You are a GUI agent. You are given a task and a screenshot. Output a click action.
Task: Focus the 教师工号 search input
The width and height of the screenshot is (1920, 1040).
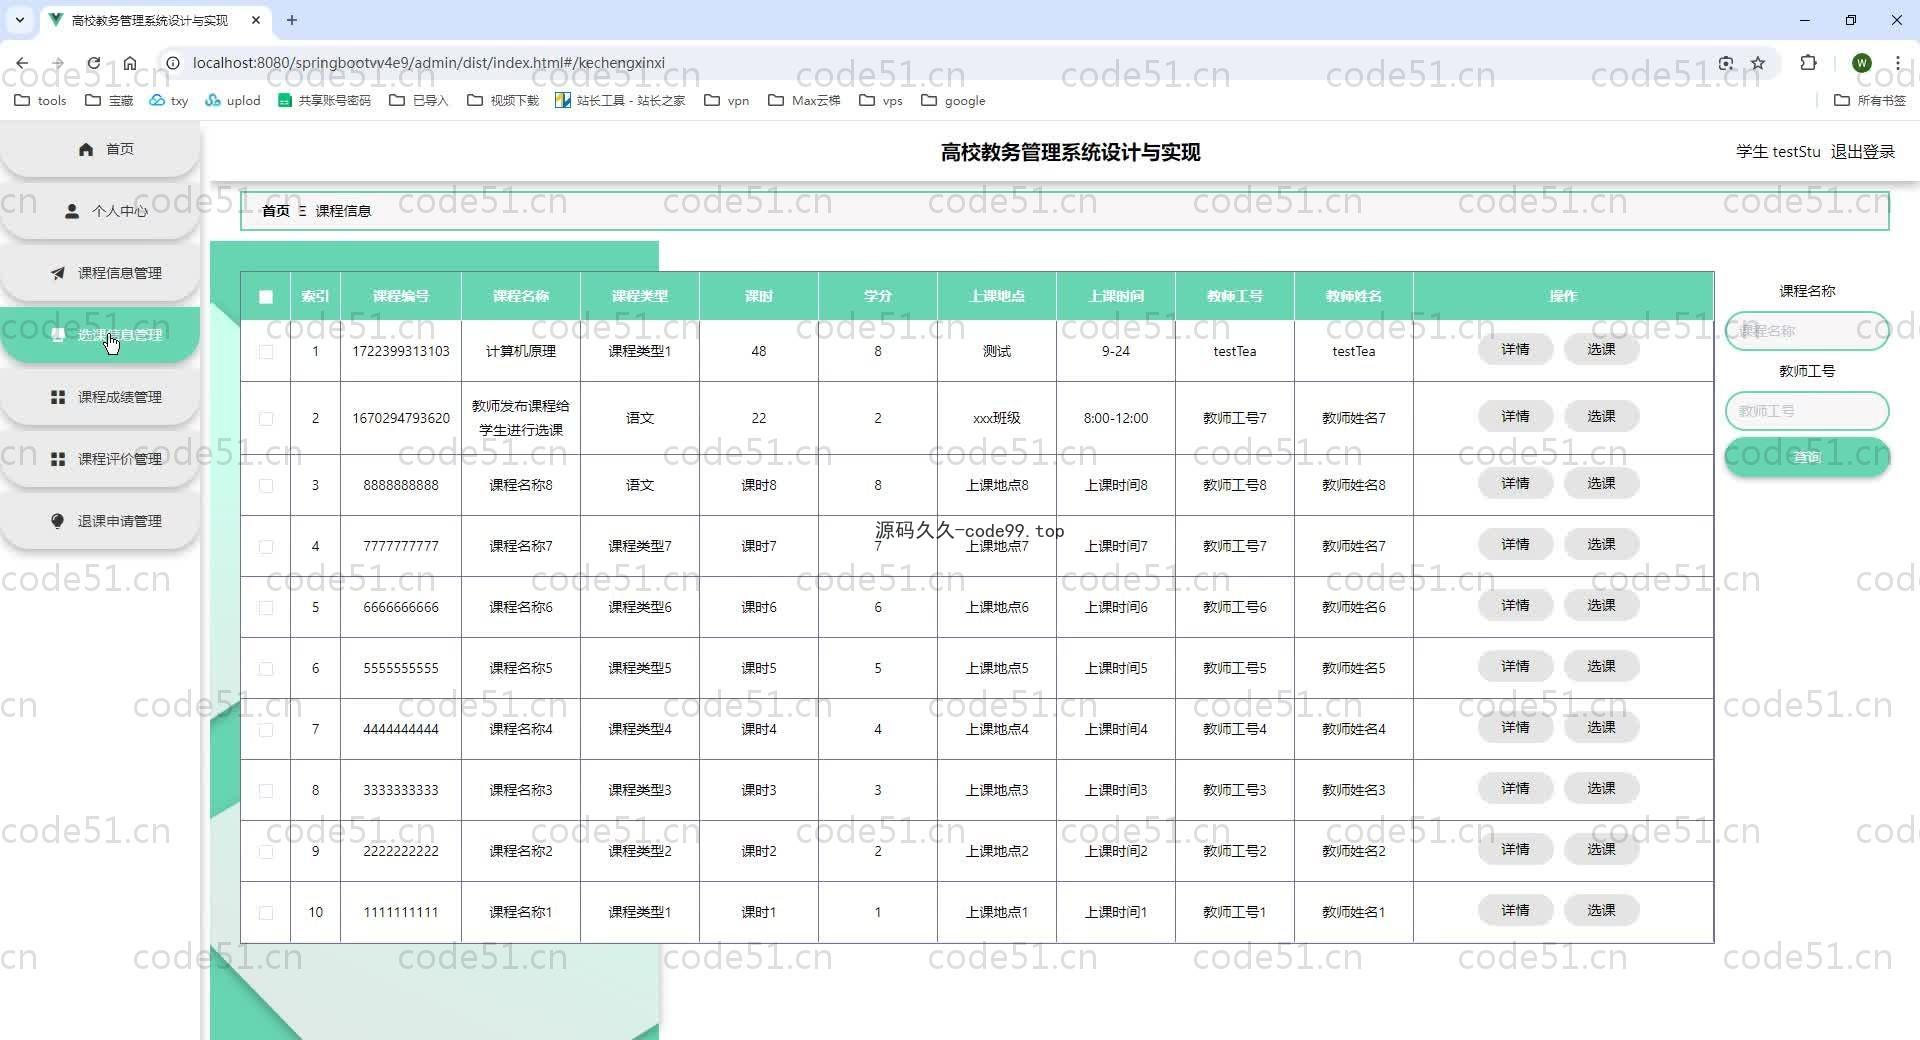[x=1807, y=411]
